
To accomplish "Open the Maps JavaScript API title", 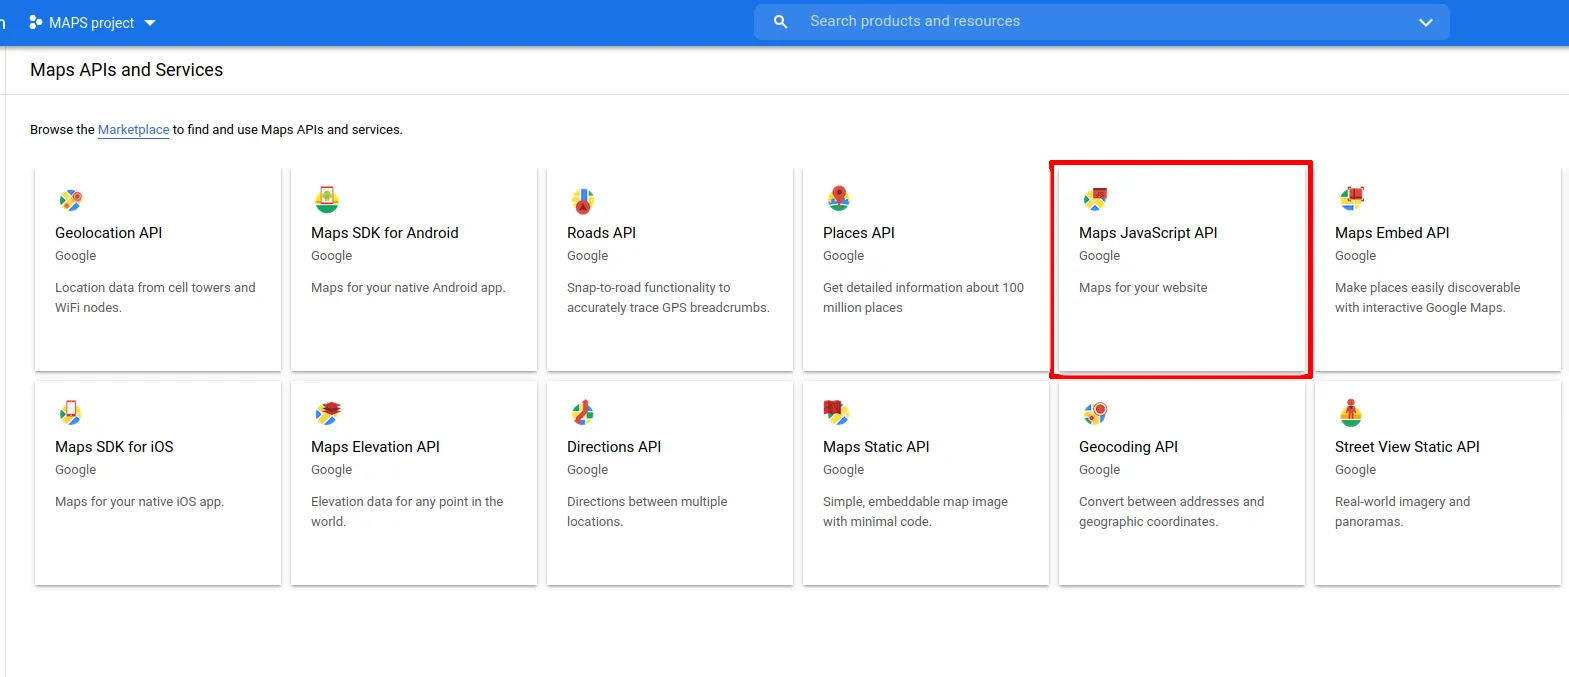I will (1148, 233).
